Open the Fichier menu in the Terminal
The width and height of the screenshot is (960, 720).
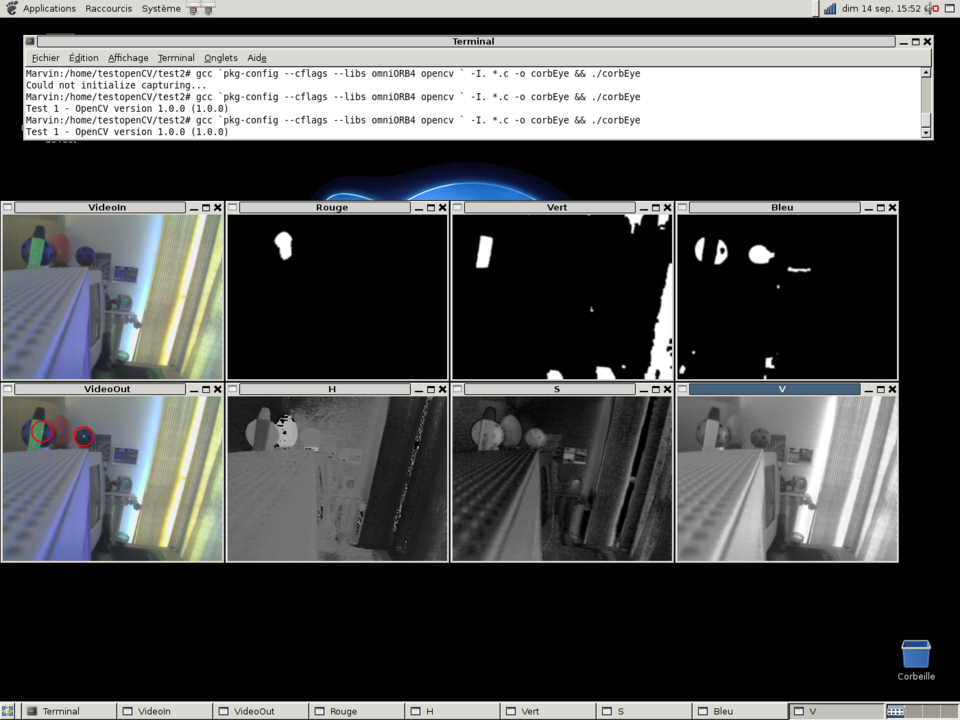click(x=45, y=57)
